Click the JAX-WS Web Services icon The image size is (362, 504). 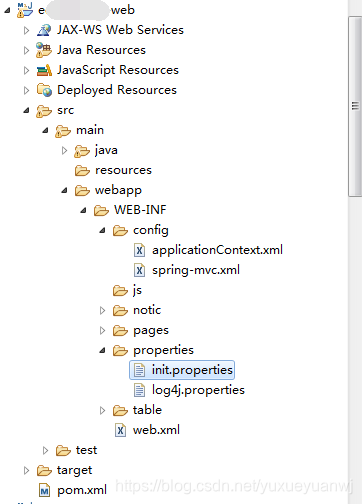(x=44, y=30)
